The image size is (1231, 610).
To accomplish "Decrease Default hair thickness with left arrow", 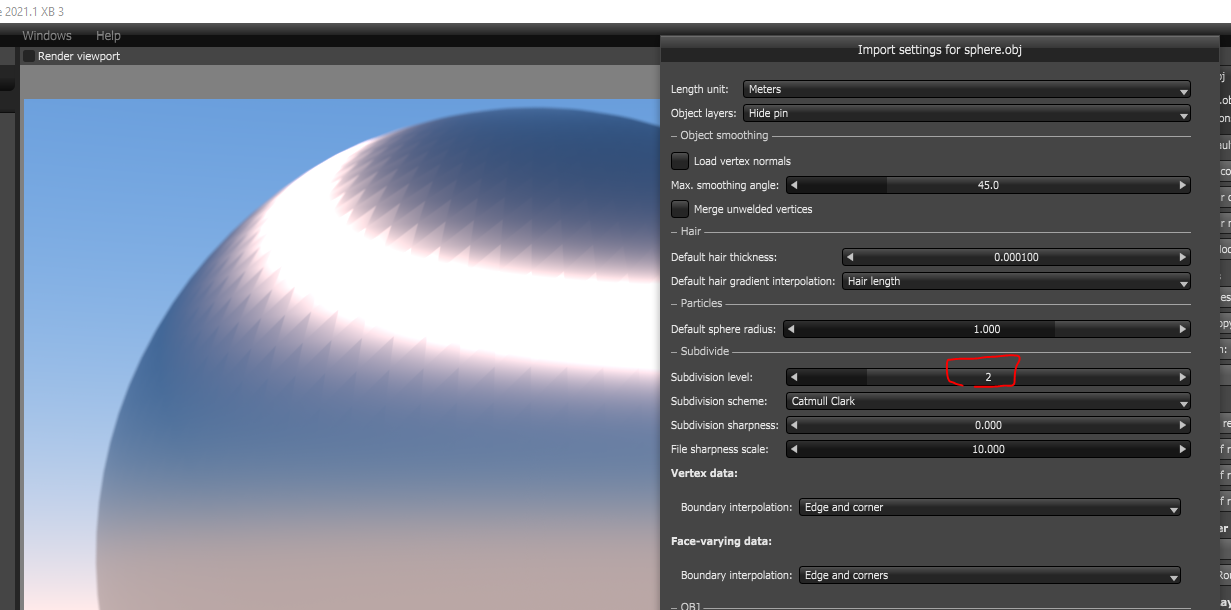I will tap(848, 257).
